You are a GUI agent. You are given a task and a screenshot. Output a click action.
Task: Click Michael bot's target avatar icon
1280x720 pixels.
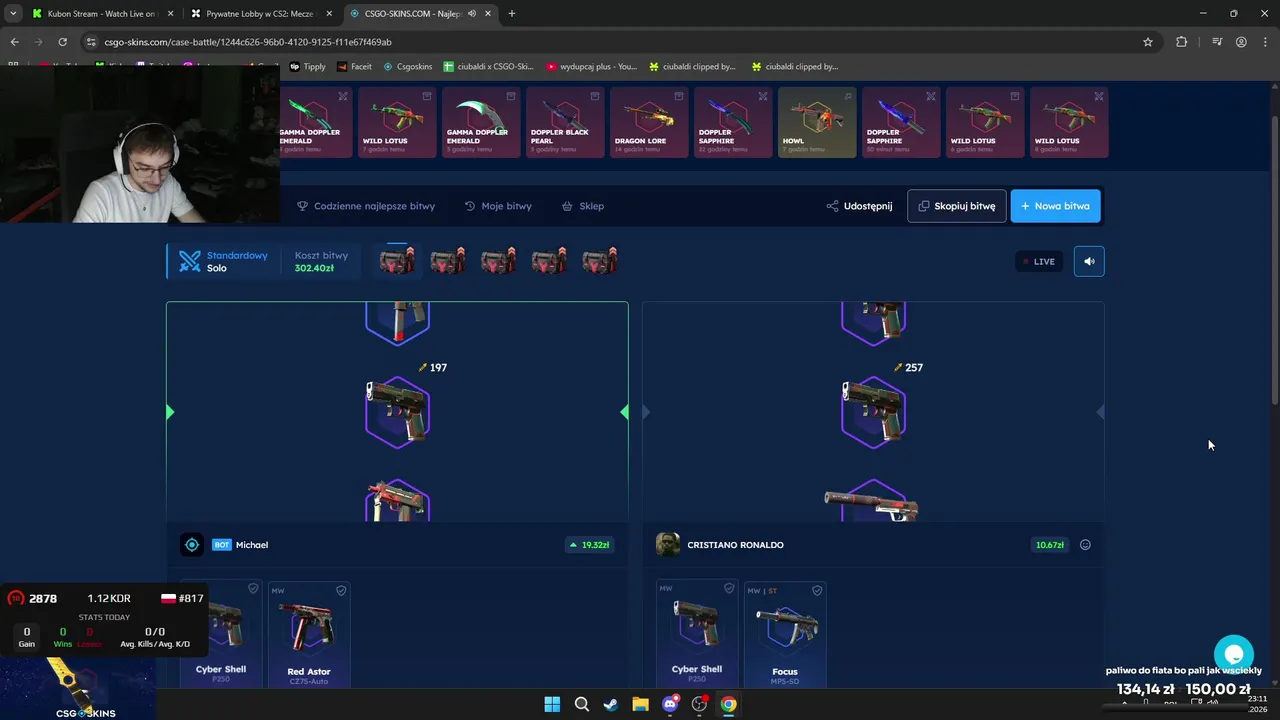192,545
